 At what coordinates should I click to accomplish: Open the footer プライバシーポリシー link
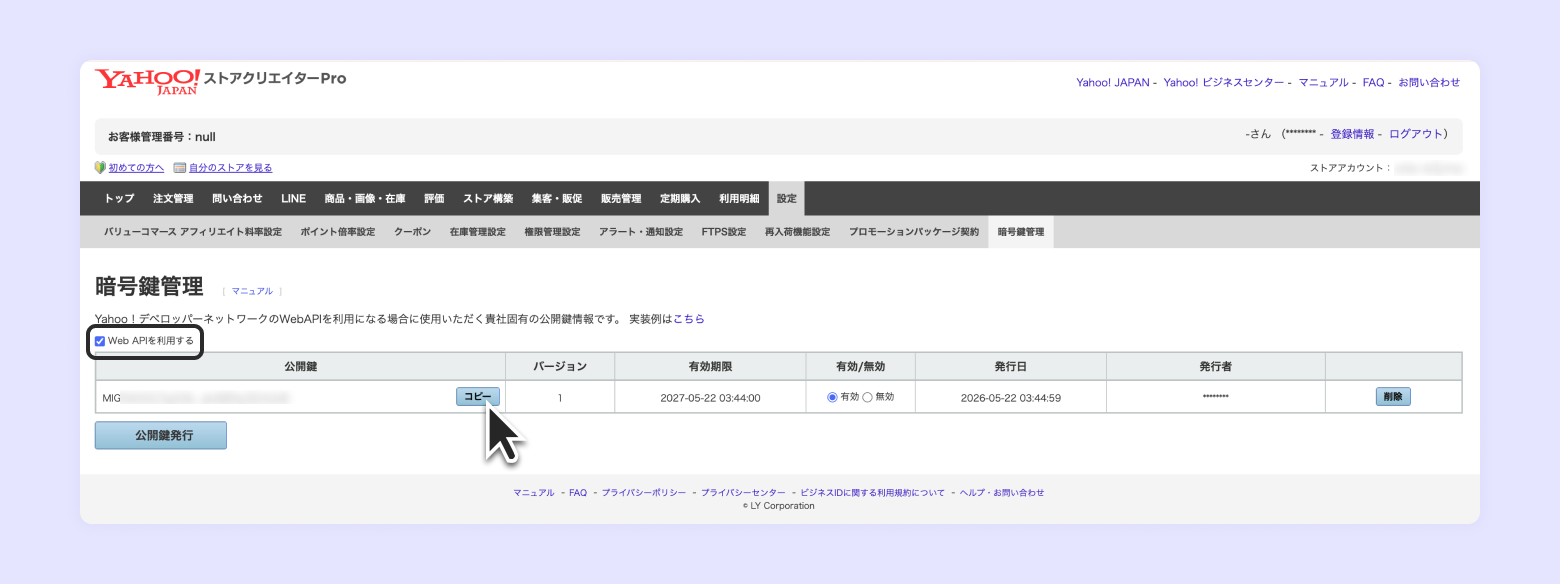click(x=644, y=493)
